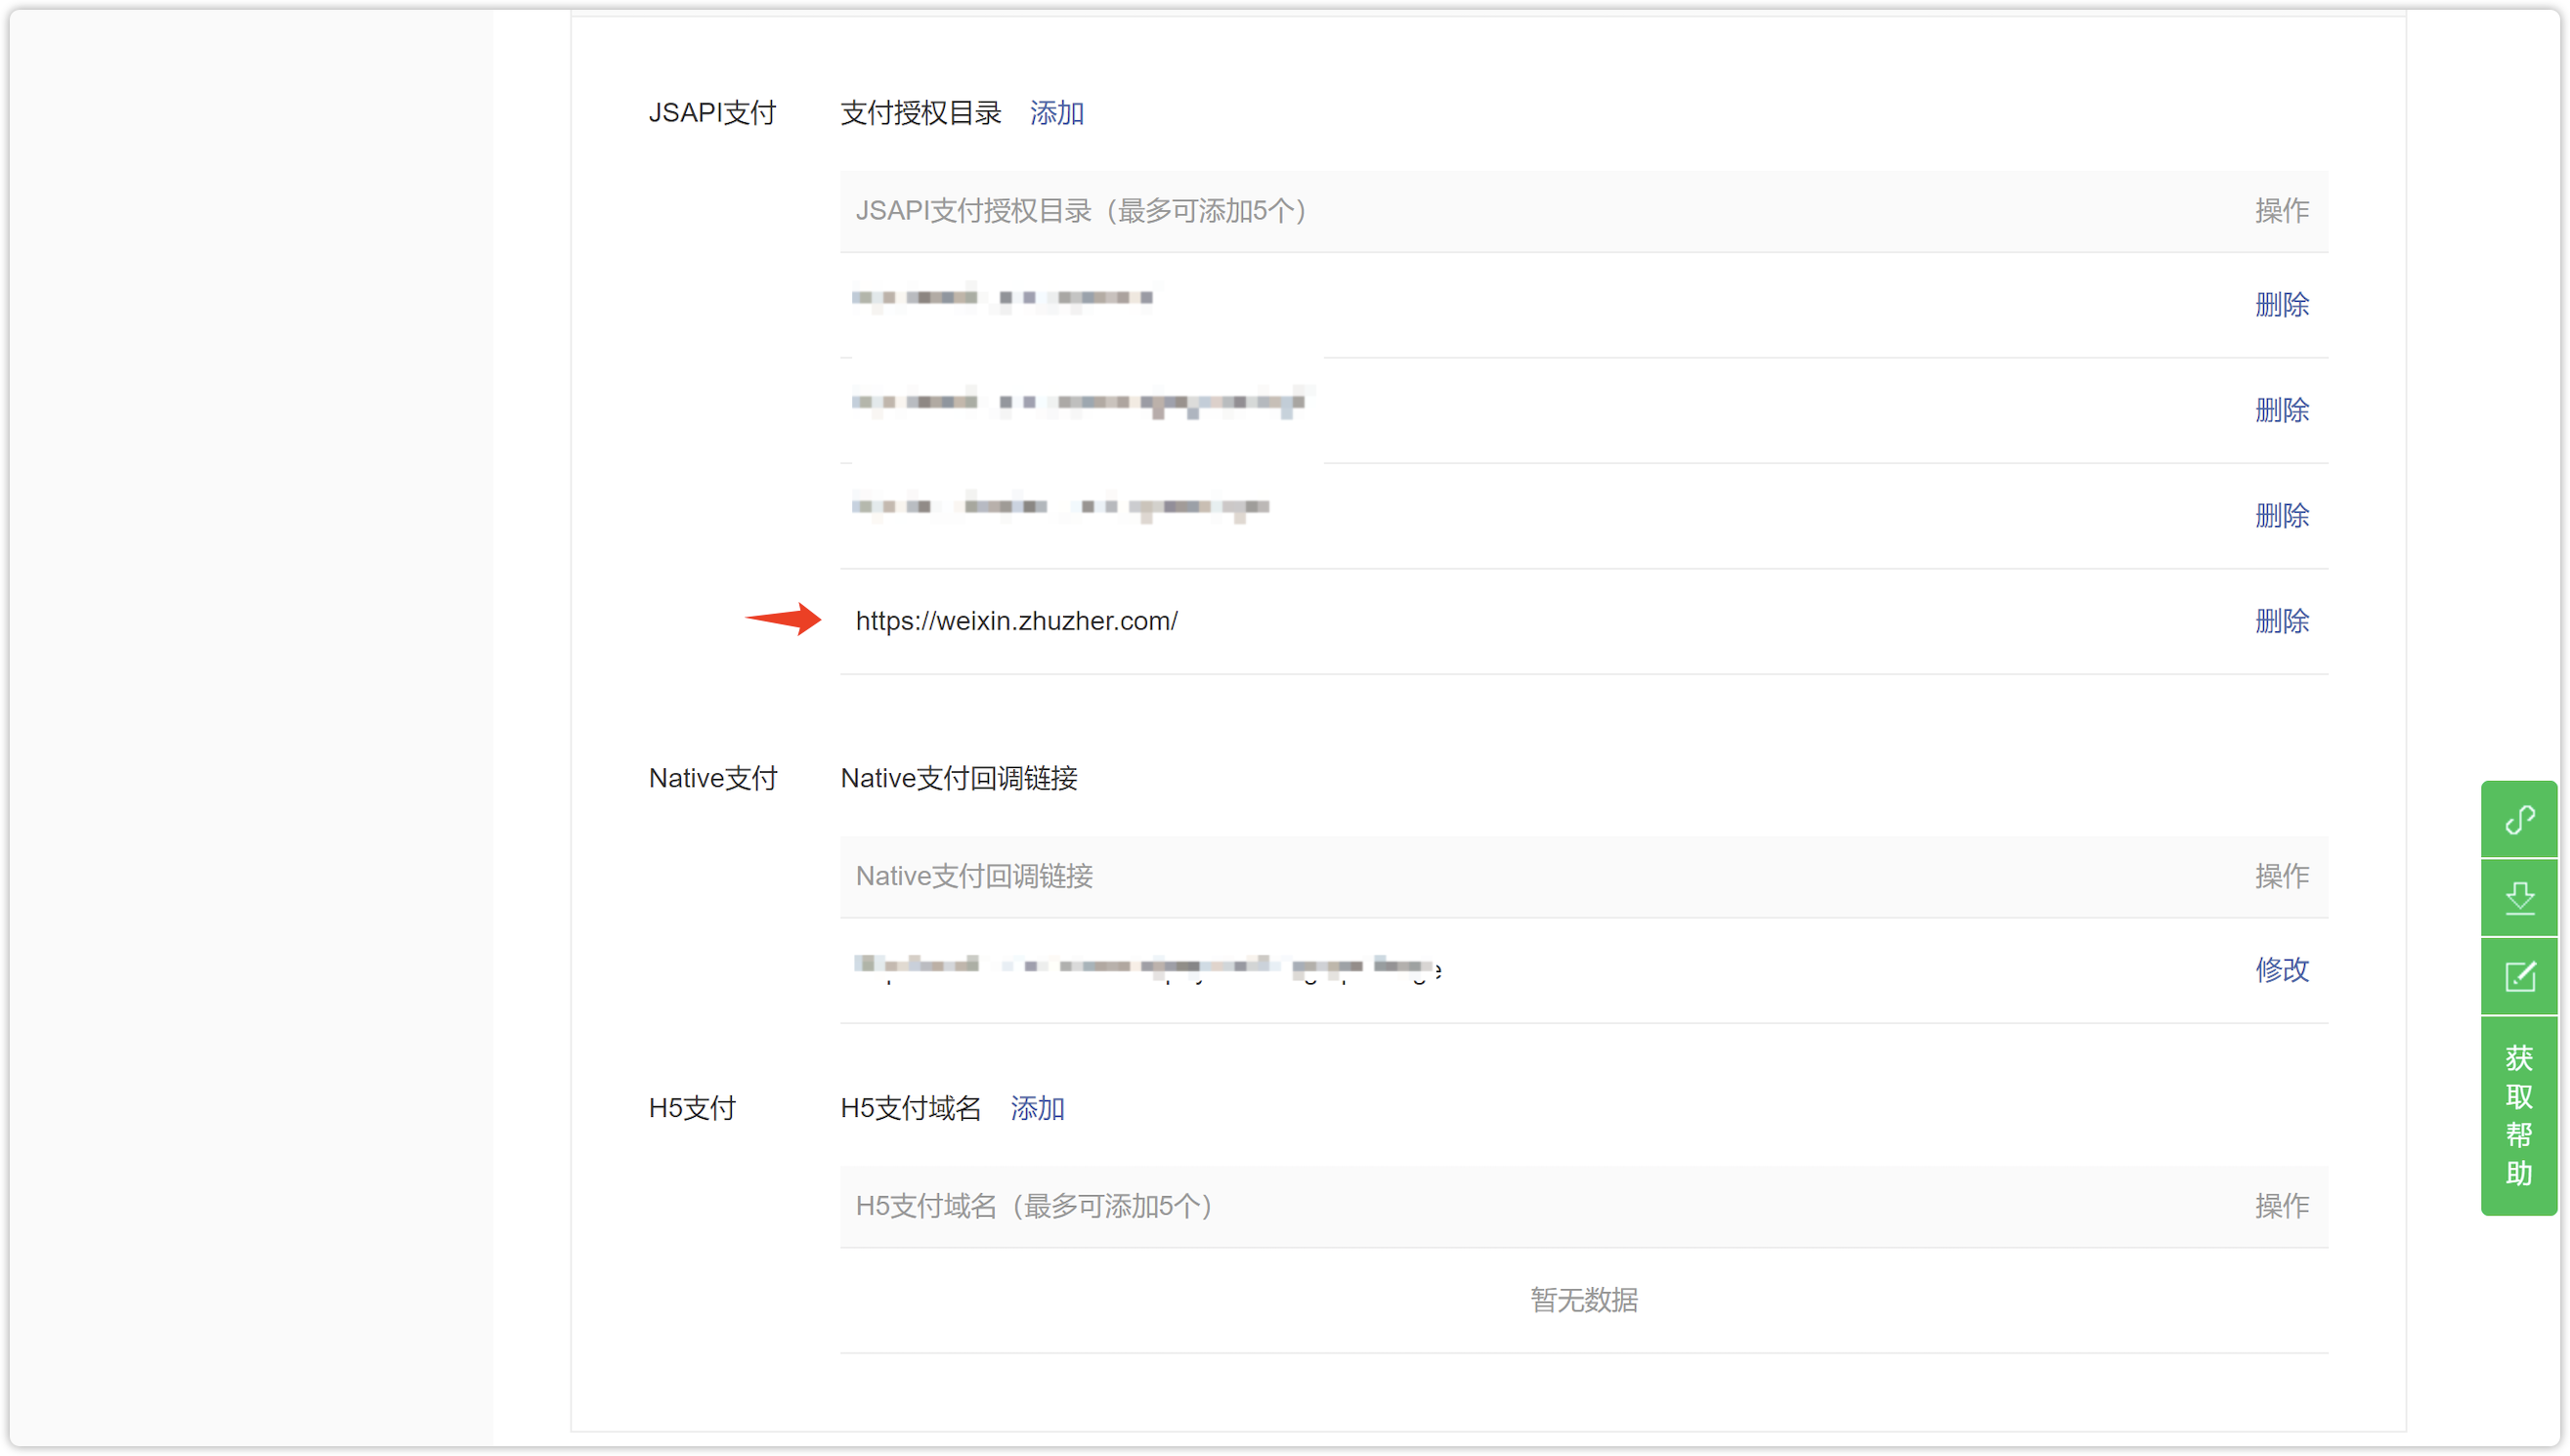Viewport: 2570px width, 1456px height.
Task: Click the H5支付域名 table header
Action: pos(1032,1207)
